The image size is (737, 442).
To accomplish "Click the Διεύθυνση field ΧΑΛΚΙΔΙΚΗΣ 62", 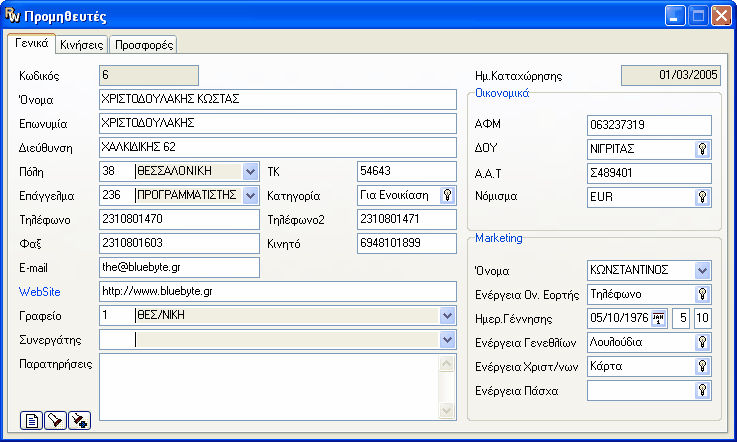I will pos(278,147).
